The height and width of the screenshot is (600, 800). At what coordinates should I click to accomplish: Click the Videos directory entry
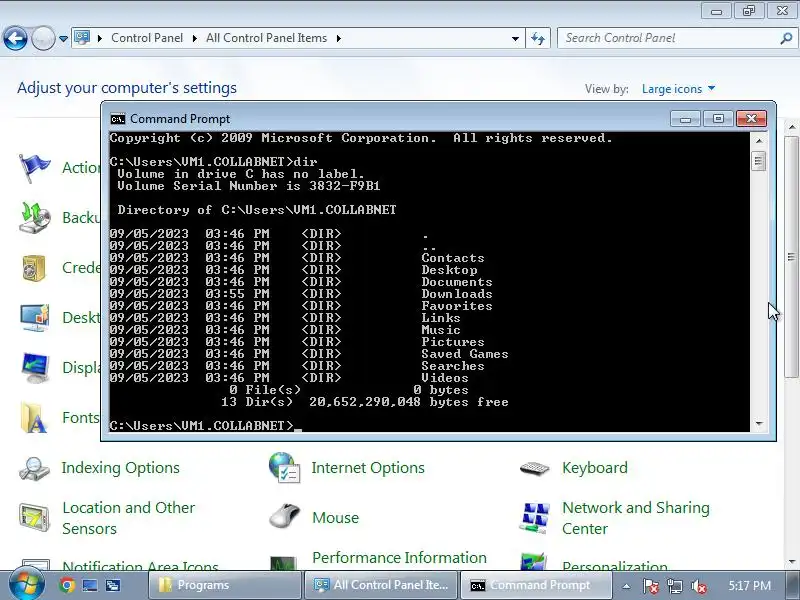coord(445,378)
